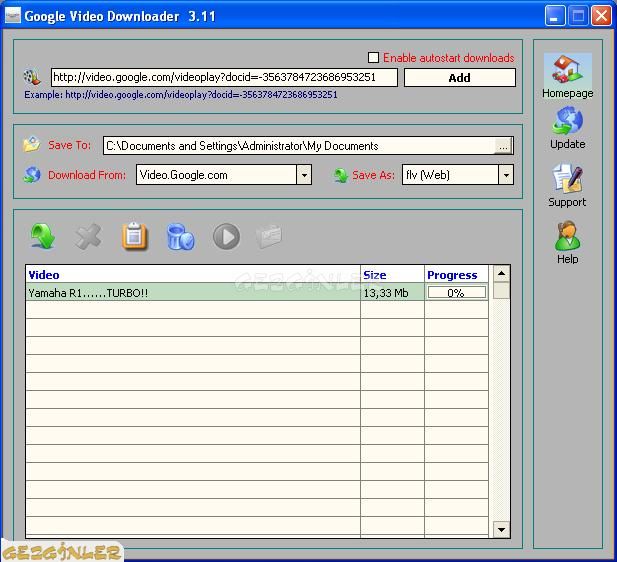The image size is (617, 562).
Task: Click the browse button for Save To path
Action: tap(503, 146)
